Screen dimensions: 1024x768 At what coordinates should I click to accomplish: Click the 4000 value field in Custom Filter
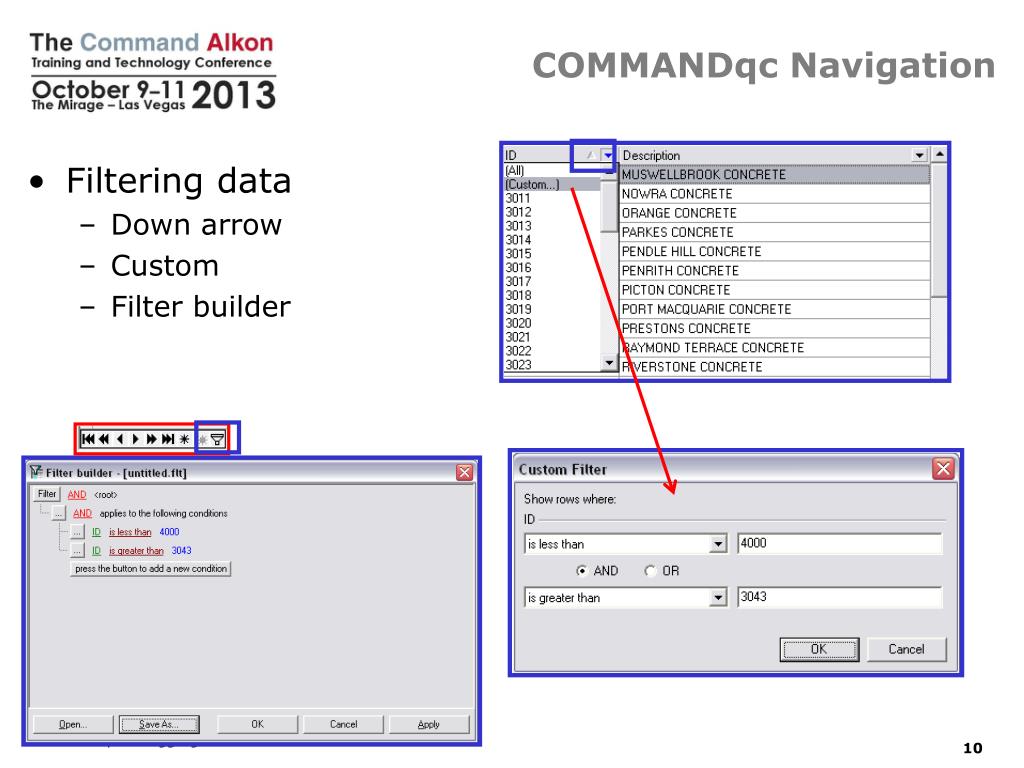coord(840,543)
